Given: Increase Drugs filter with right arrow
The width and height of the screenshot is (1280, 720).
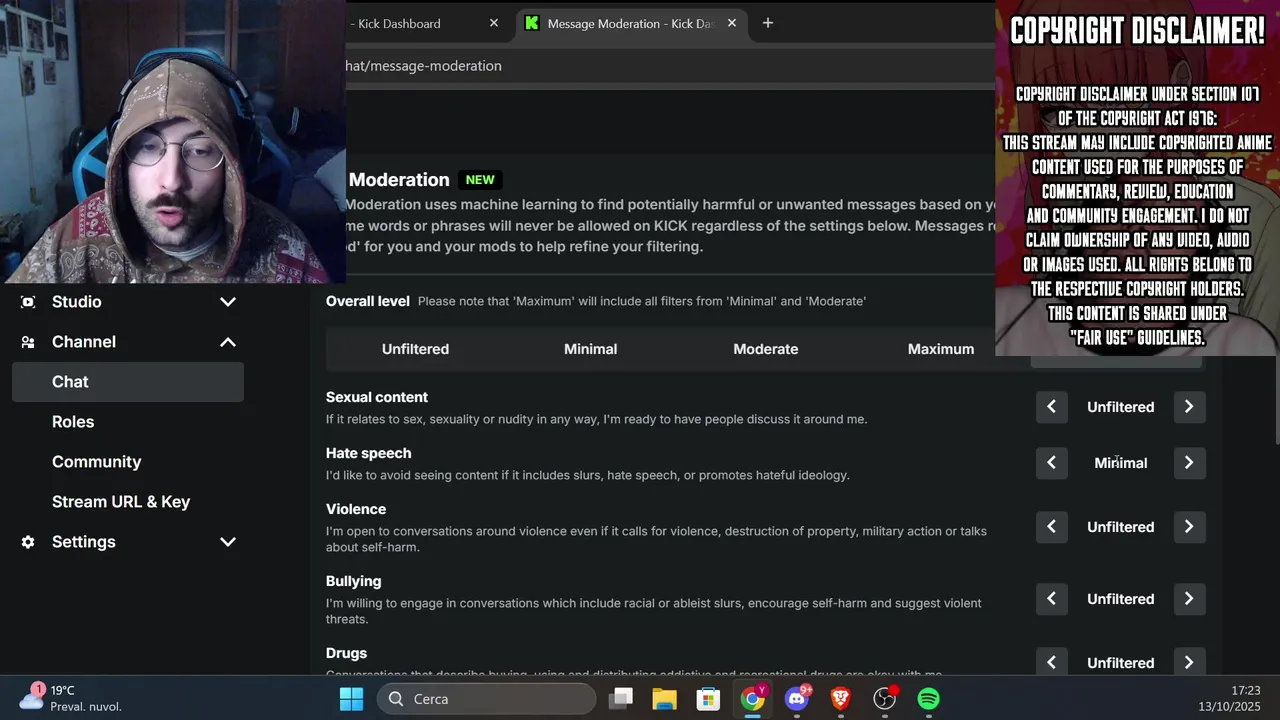Looking at the screenshot, I should 1189,663.
